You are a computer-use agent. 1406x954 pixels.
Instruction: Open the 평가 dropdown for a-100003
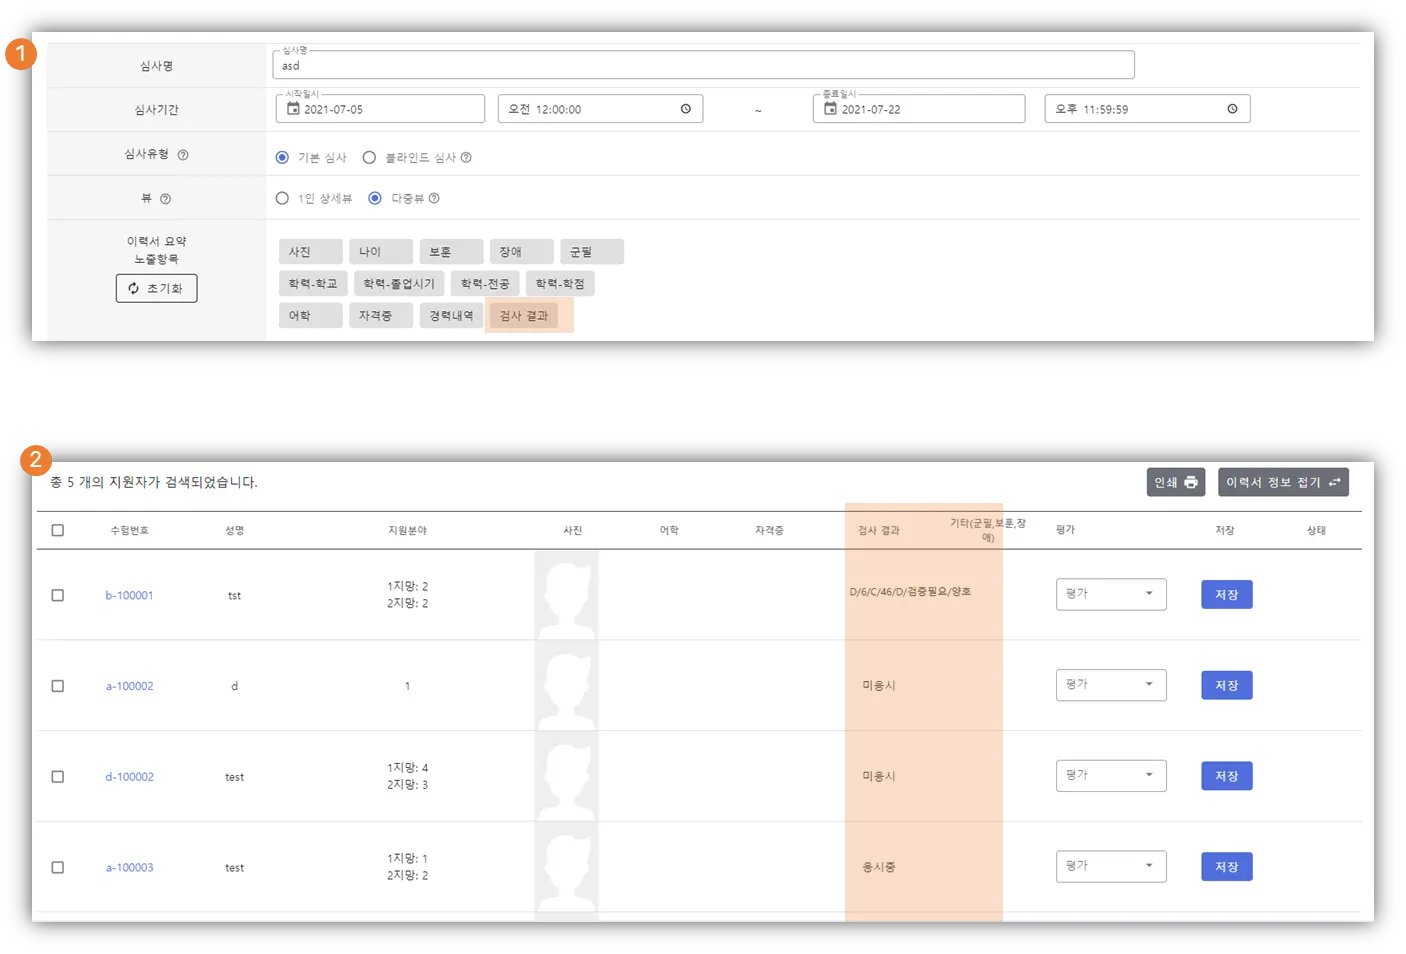click(1111, 866)
